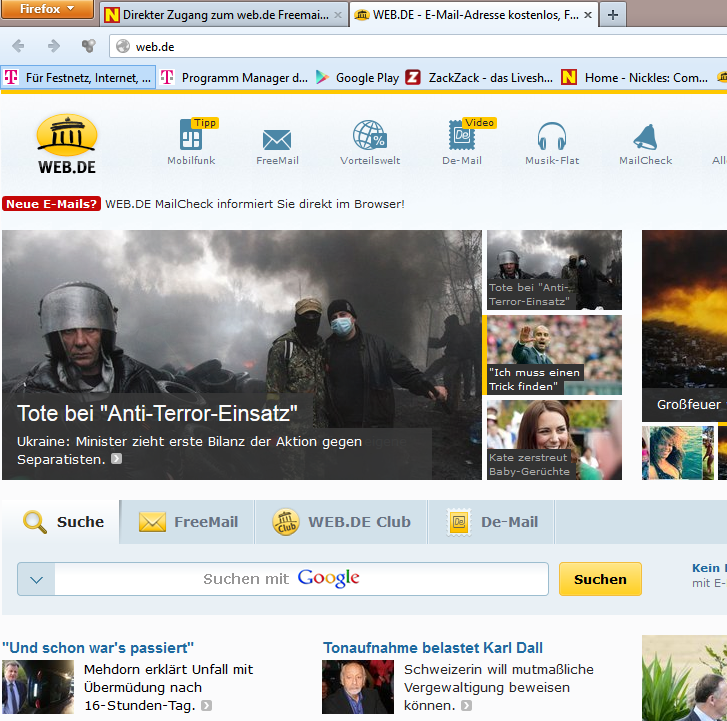Click the web.de address bar
The image size is (727, 721).
(417, 46)
